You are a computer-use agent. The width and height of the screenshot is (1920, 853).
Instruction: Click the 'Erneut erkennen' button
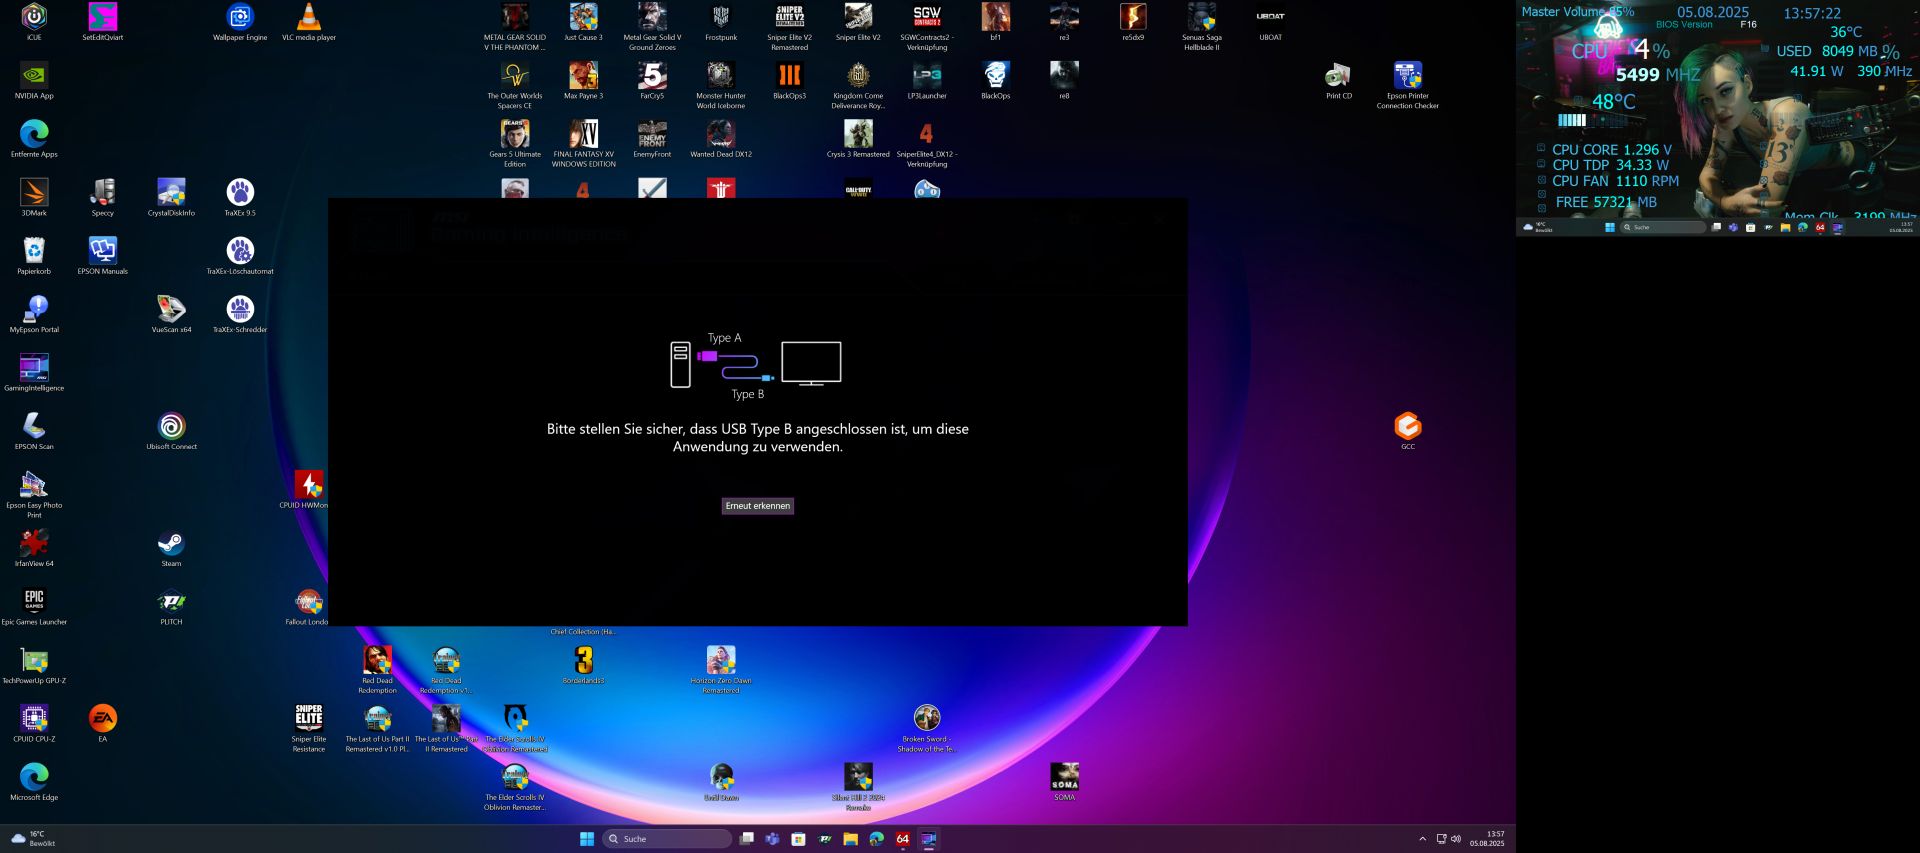pyautogui.click(x=757, y=506)
